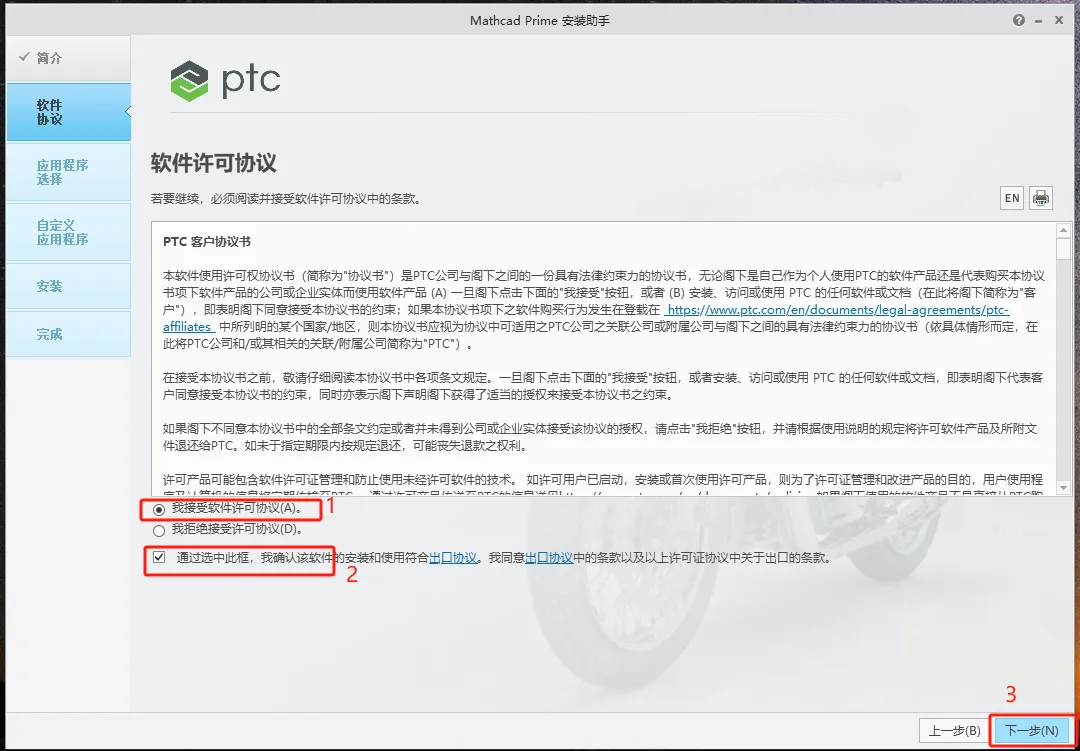Click 下一步(N) button
The height and width of the screenshot is (751, 1080).
[x=1031, y=730]
